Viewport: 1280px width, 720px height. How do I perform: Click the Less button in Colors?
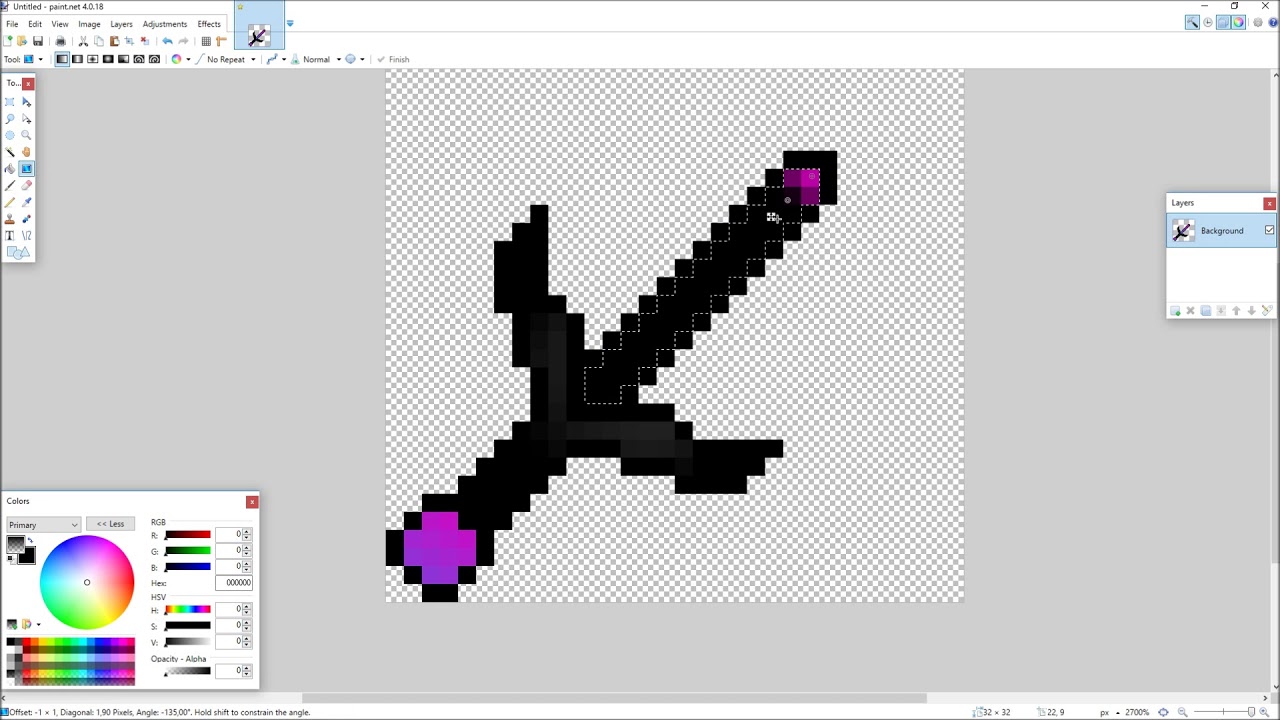[x=110, y=524]
